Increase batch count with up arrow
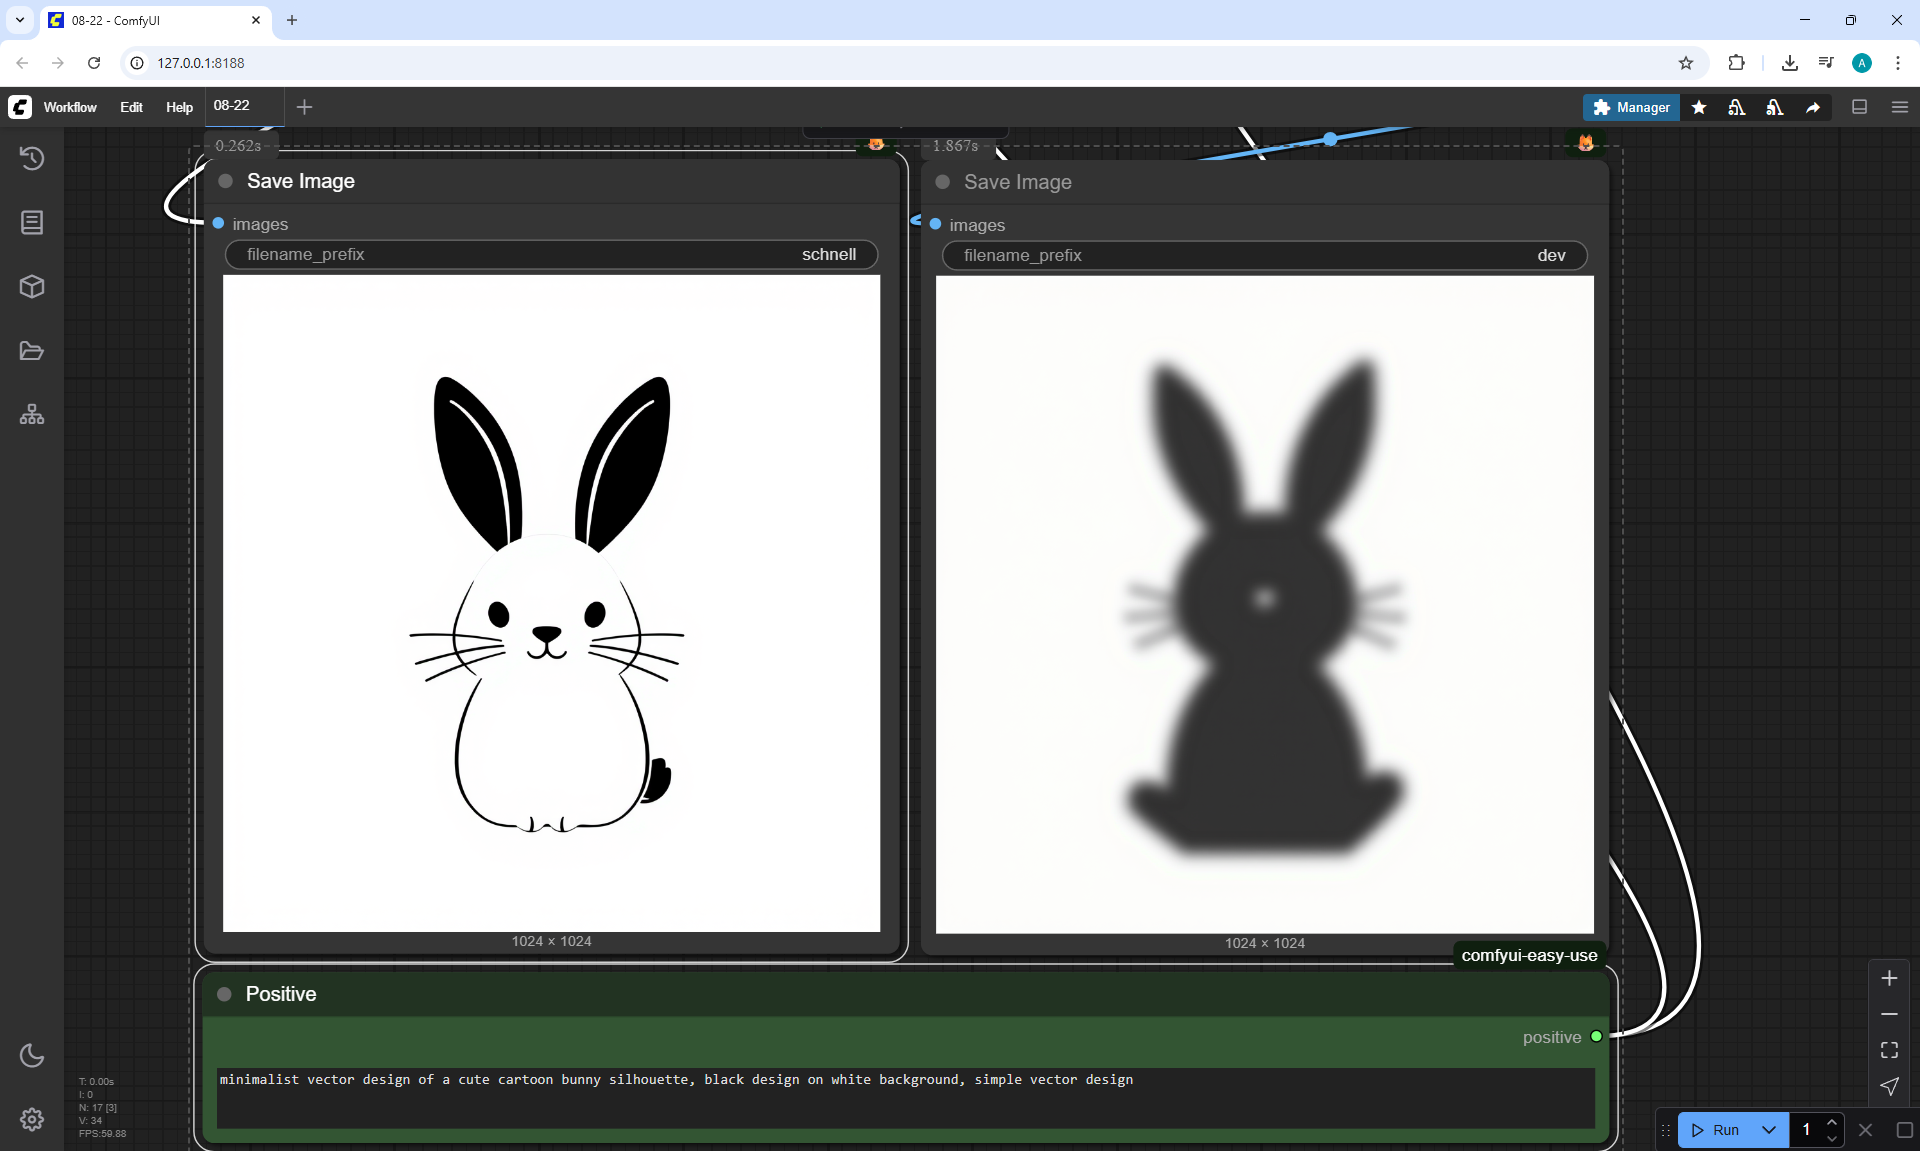This screenshot has height=1151, width=1920. (x=1832, y=1123)
